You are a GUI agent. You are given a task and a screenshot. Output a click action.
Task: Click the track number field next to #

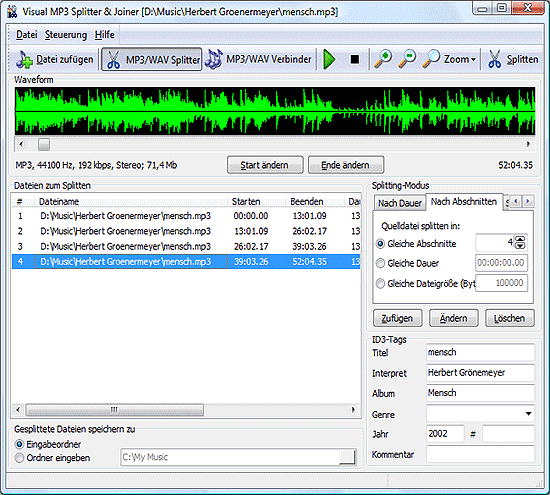[x=509, y=434]
